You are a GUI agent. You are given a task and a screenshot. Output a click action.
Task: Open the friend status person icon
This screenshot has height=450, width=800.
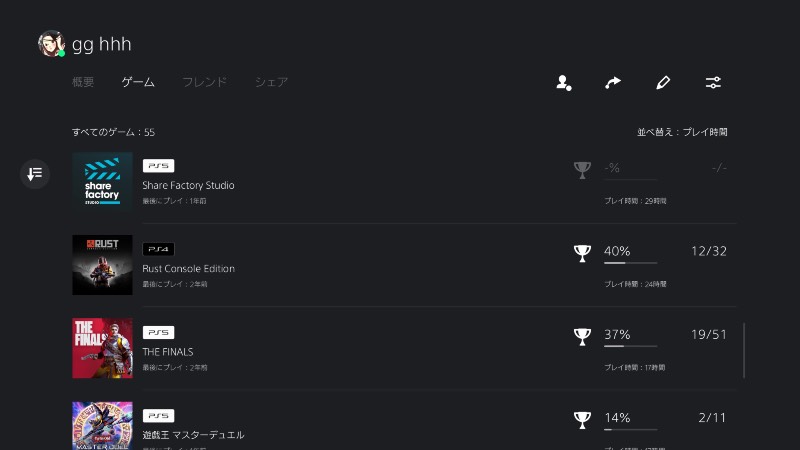[563, 83]
